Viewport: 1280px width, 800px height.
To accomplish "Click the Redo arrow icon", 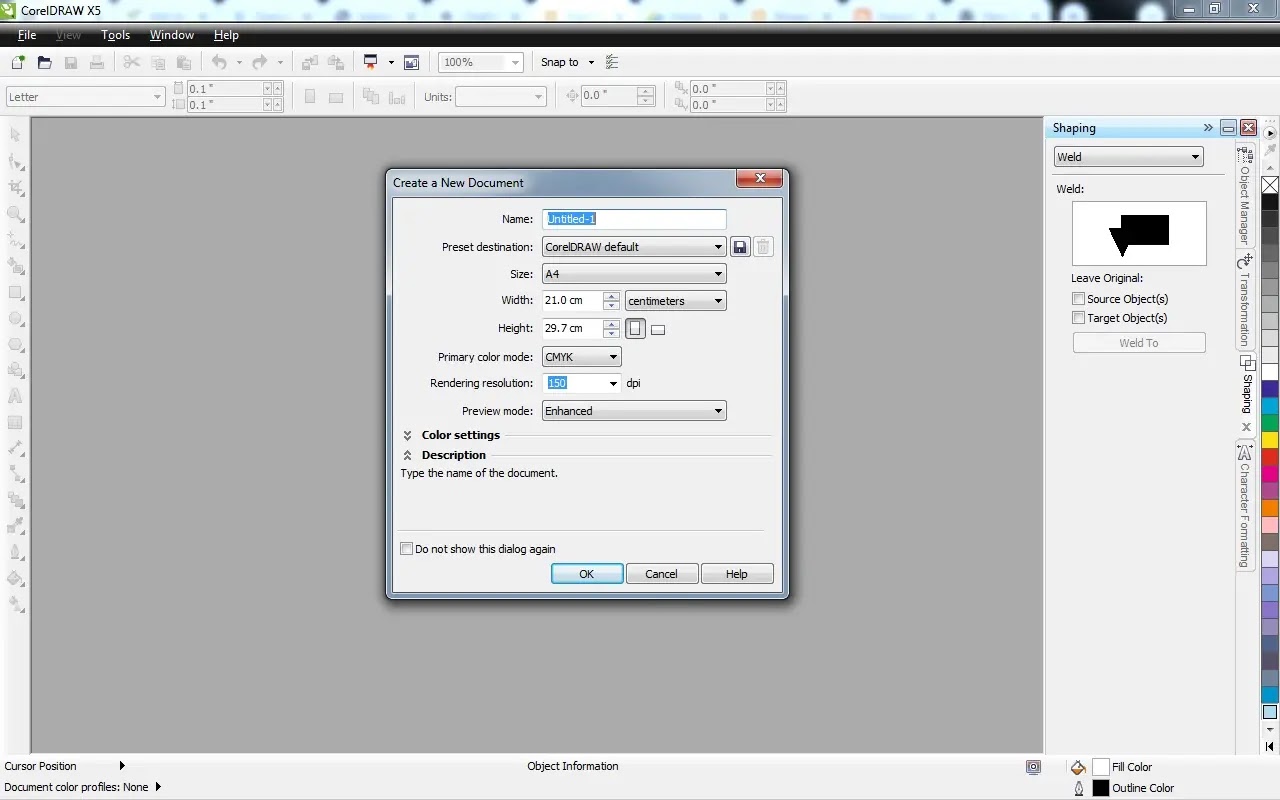I will point(260,62).
